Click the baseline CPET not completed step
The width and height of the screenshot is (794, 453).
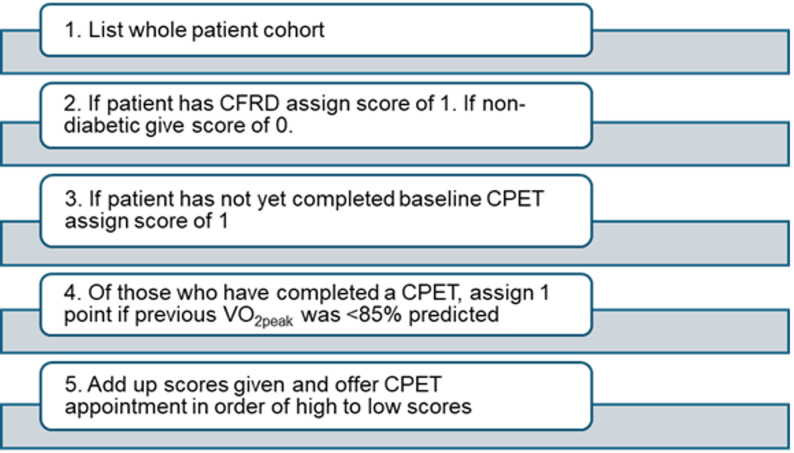coord(316,211)
